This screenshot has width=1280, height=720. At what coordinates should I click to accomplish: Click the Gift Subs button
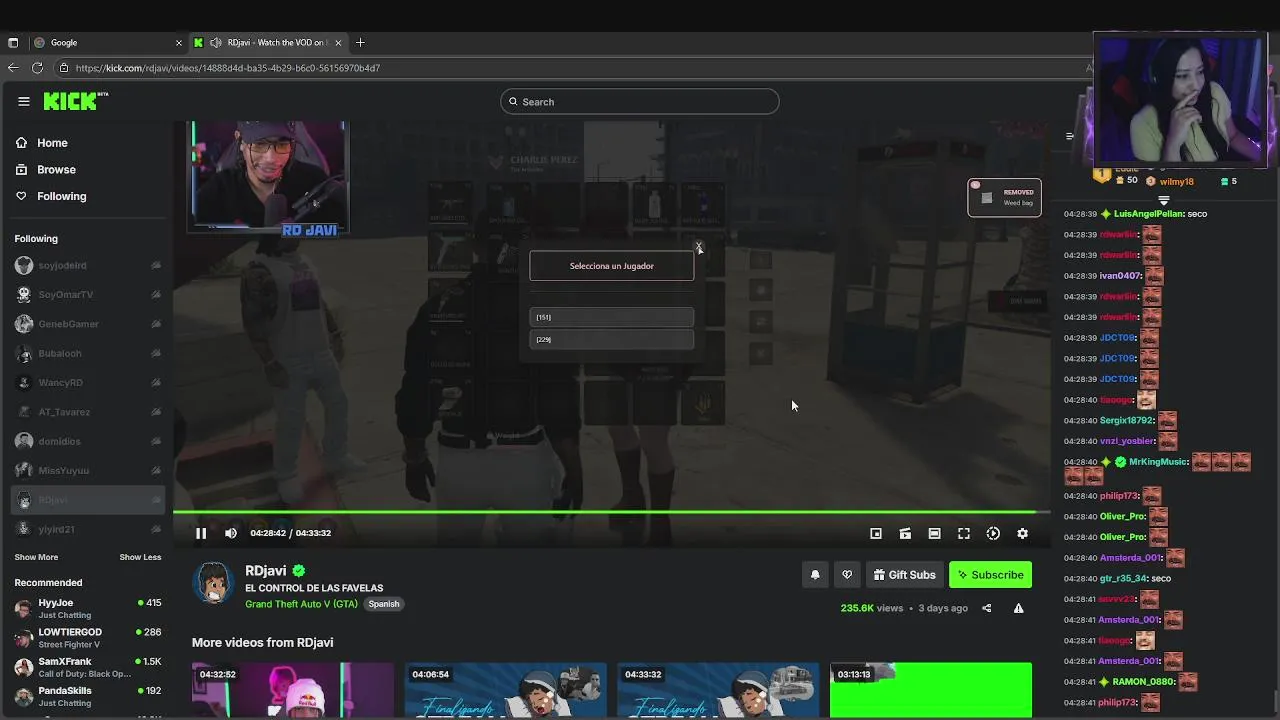(x=904, y=575)
